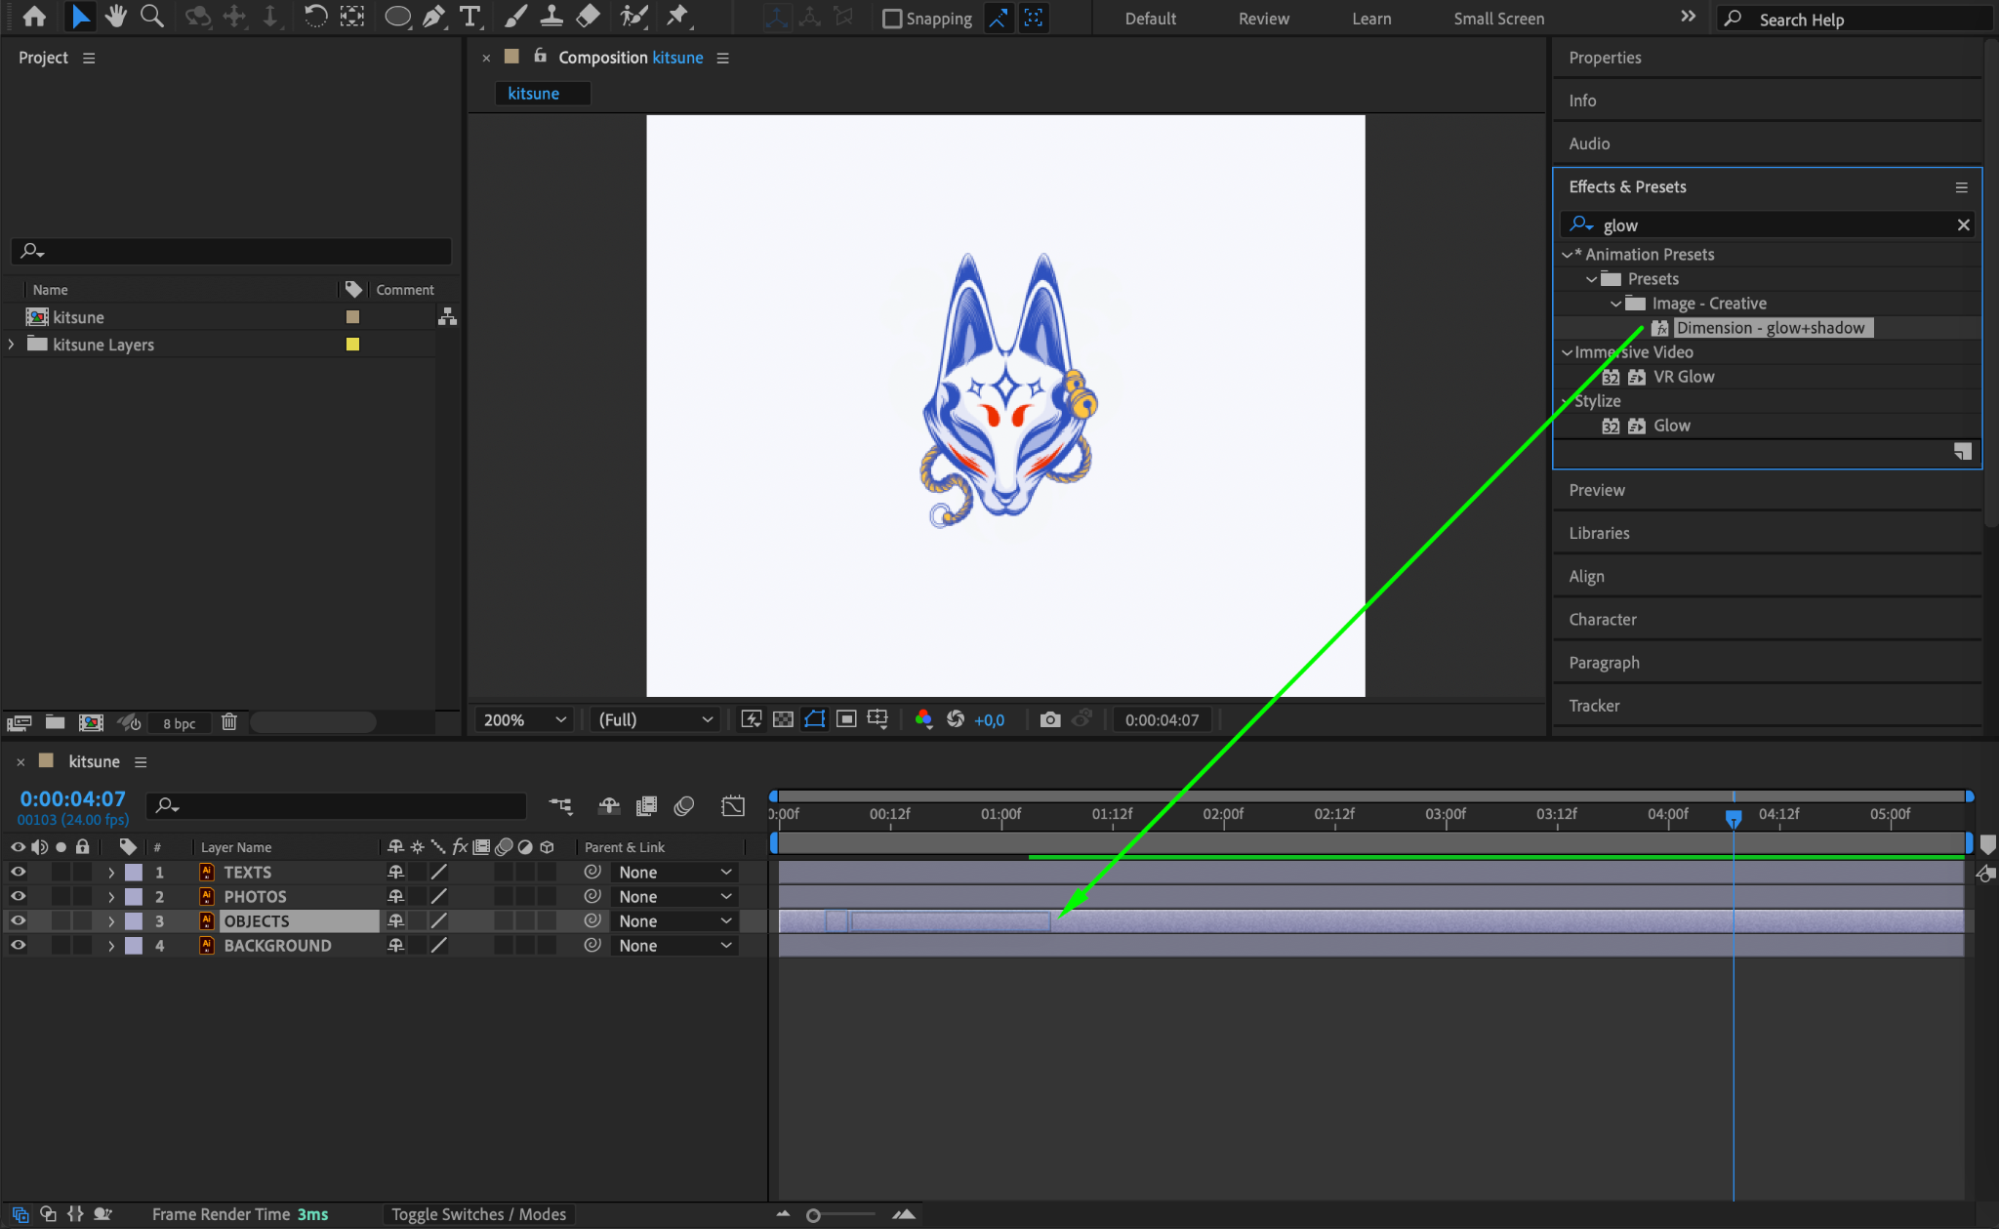Switch to the Review workspace
Viewport: 1999px width, 1229px height.
1263,19
